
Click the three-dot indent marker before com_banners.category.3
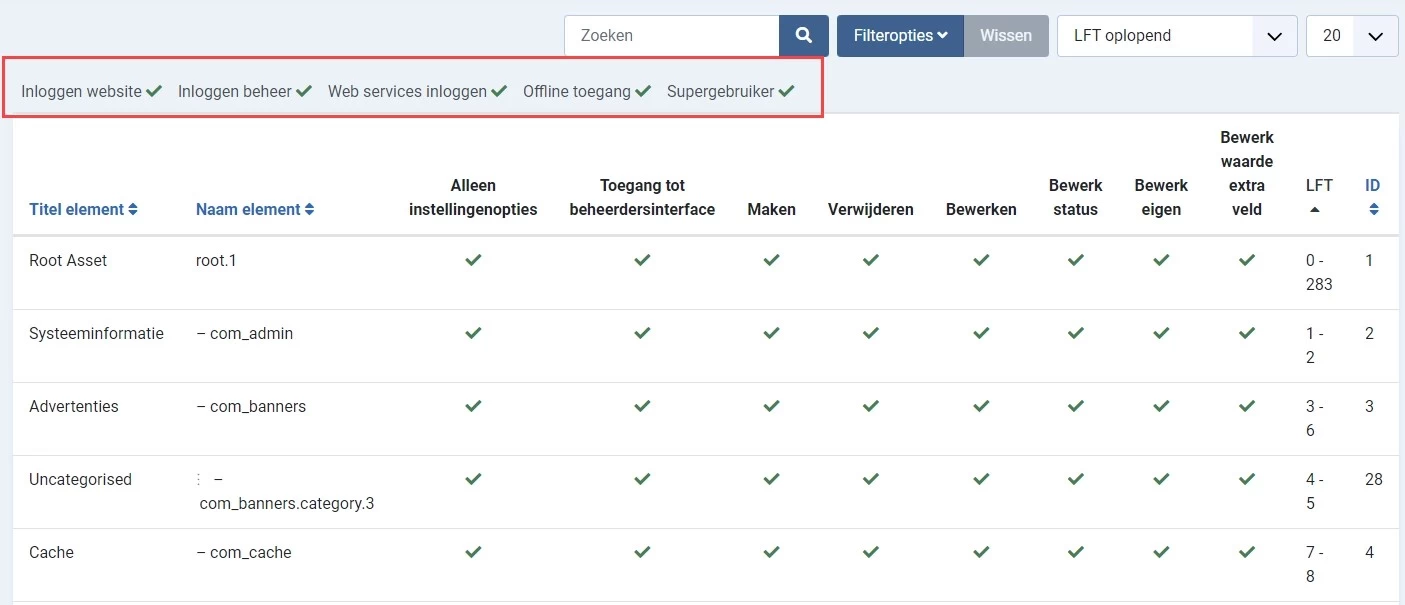[x=199, y=480]
